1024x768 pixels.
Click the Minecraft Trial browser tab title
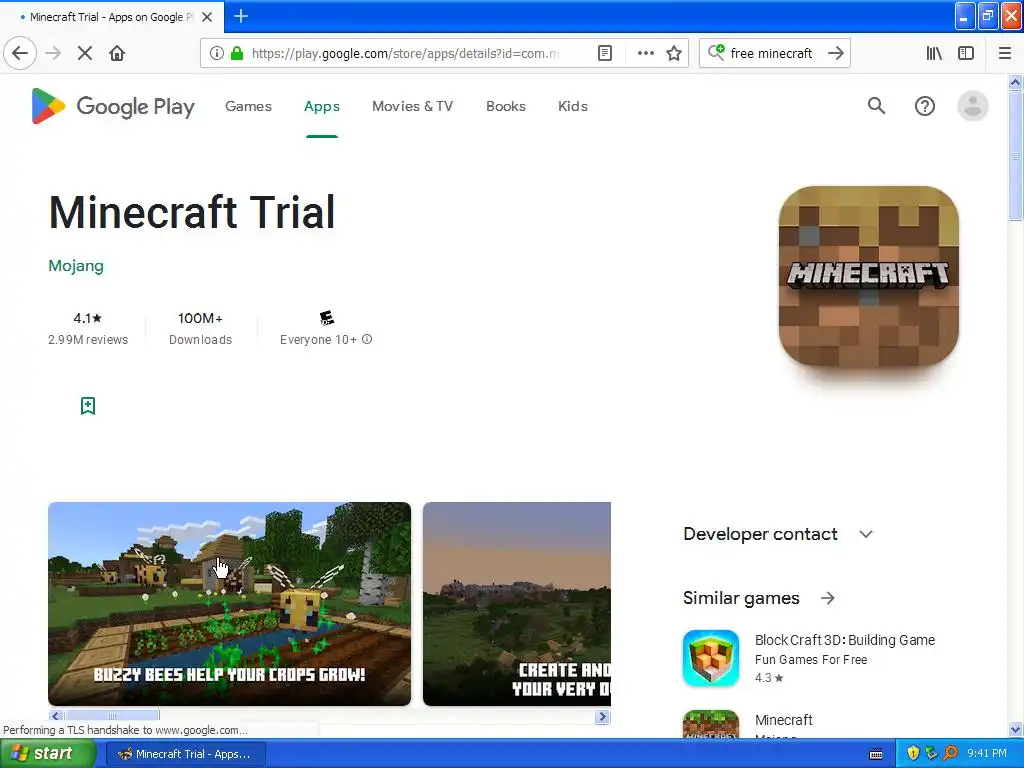(x=111, y=17)
